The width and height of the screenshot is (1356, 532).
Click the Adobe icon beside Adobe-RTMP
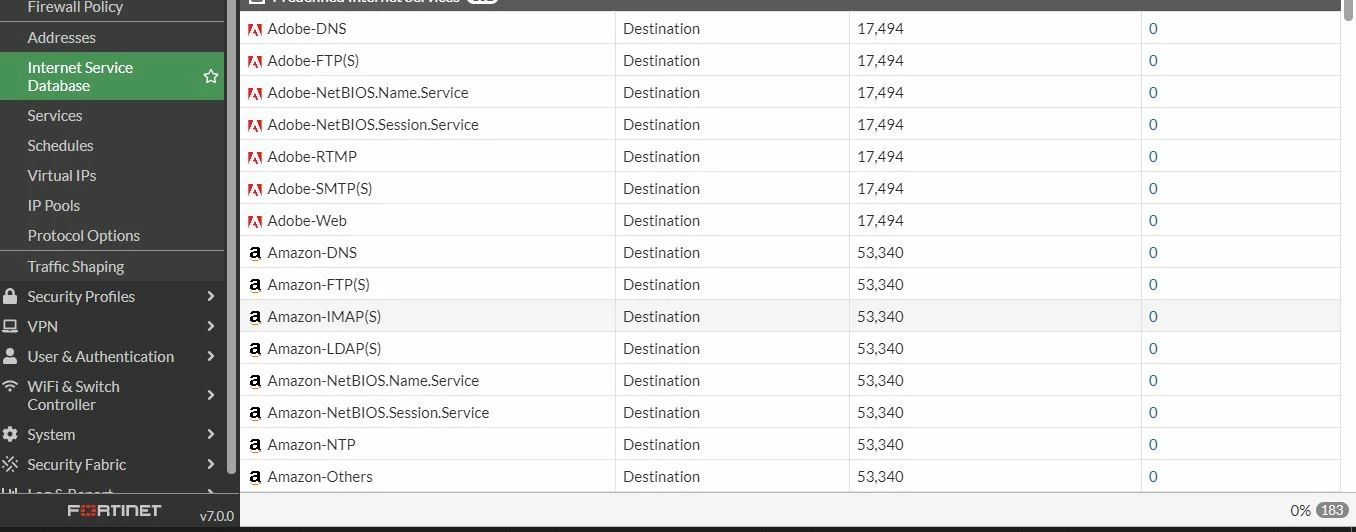pos(255,157)
